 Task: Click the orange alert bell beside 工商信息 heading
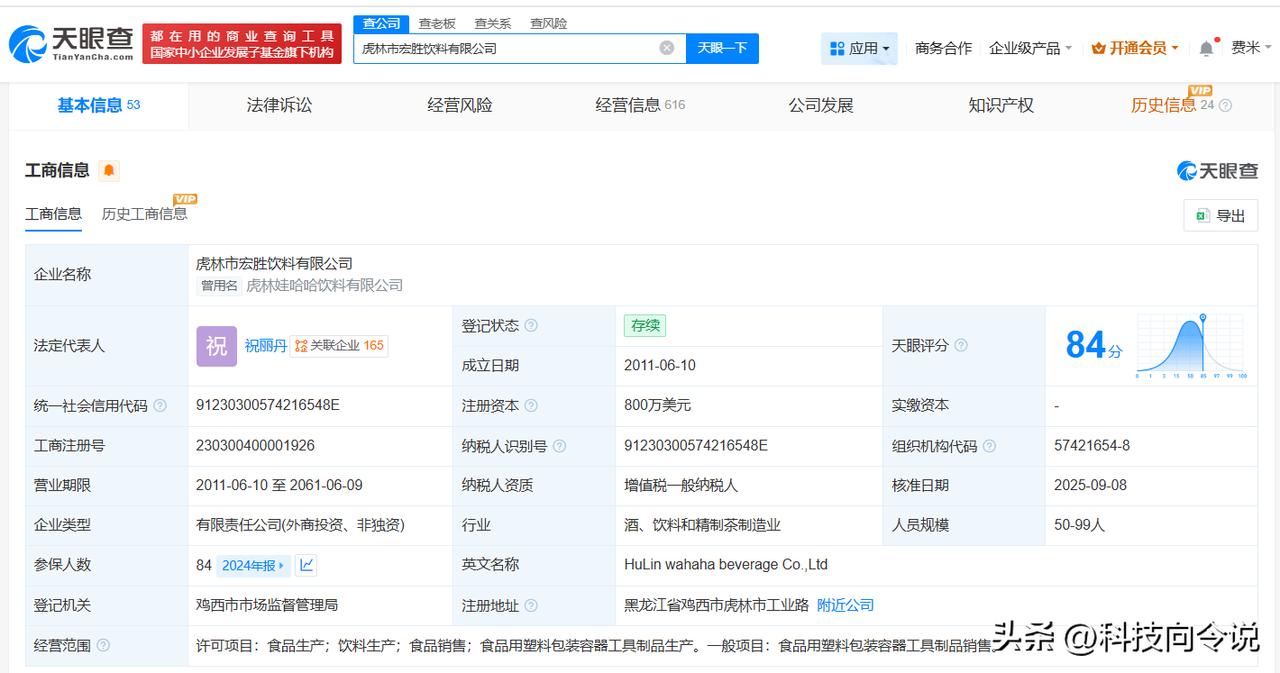pos(109,171)
